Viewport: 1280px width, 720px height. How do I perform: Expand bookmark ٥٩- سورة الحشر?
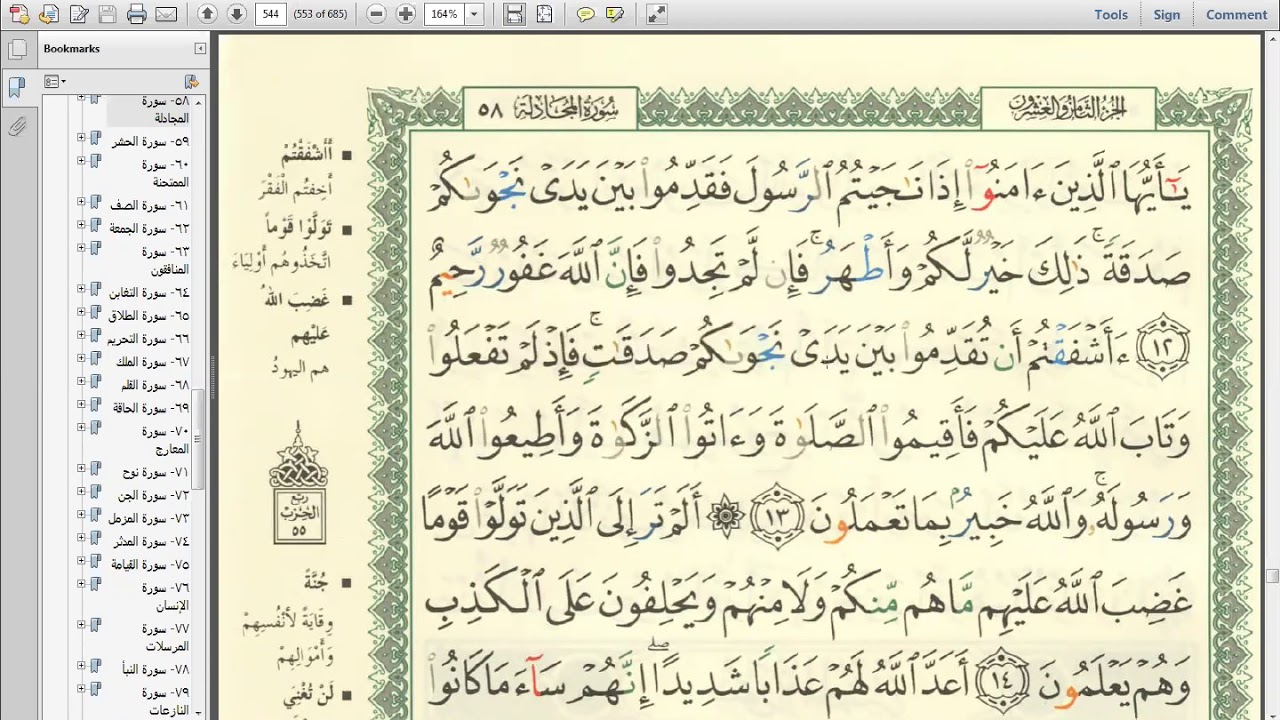(x=81, y=137)
